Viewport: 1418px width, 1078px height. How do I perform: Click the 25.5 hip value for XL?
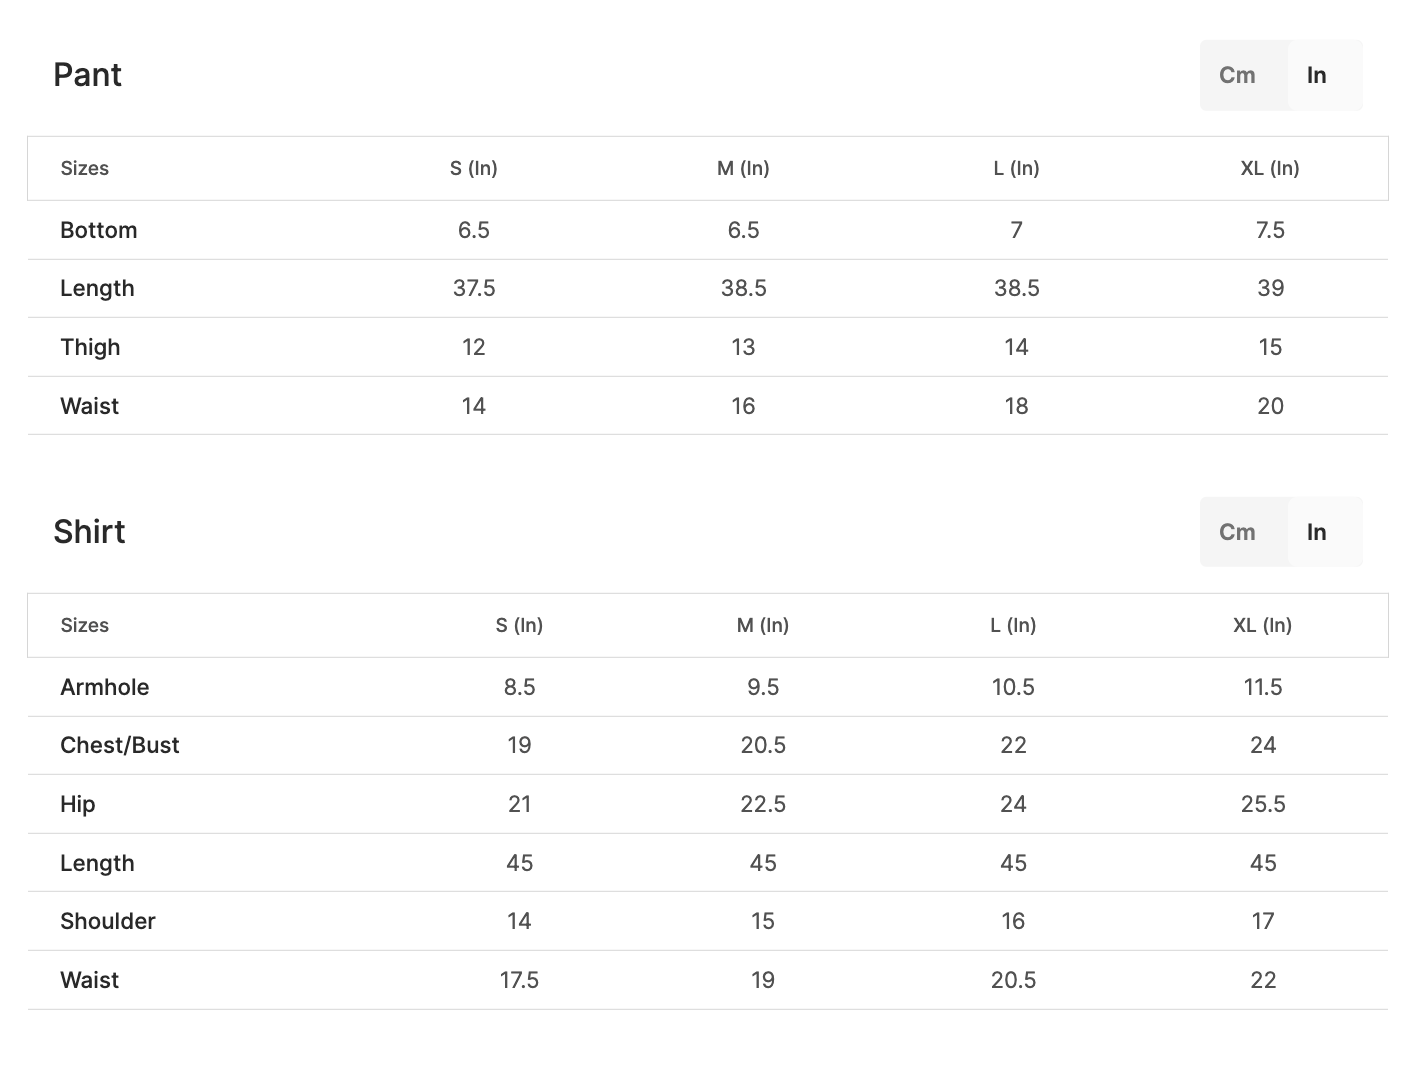coord(1263,804)
